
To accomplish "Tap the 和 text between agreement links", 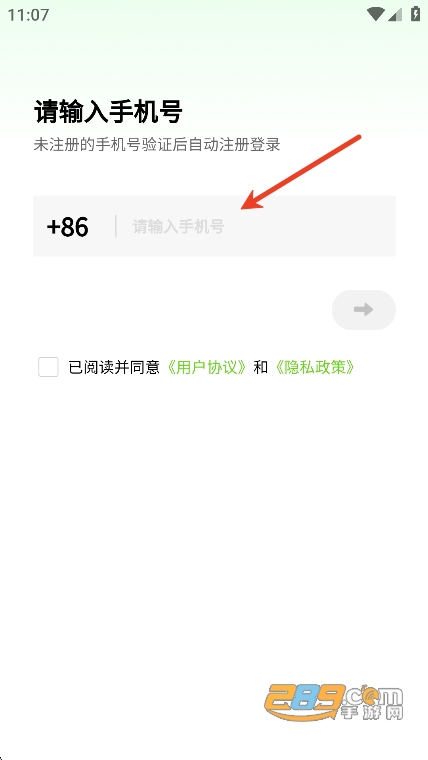I will [x=261, y=368].
